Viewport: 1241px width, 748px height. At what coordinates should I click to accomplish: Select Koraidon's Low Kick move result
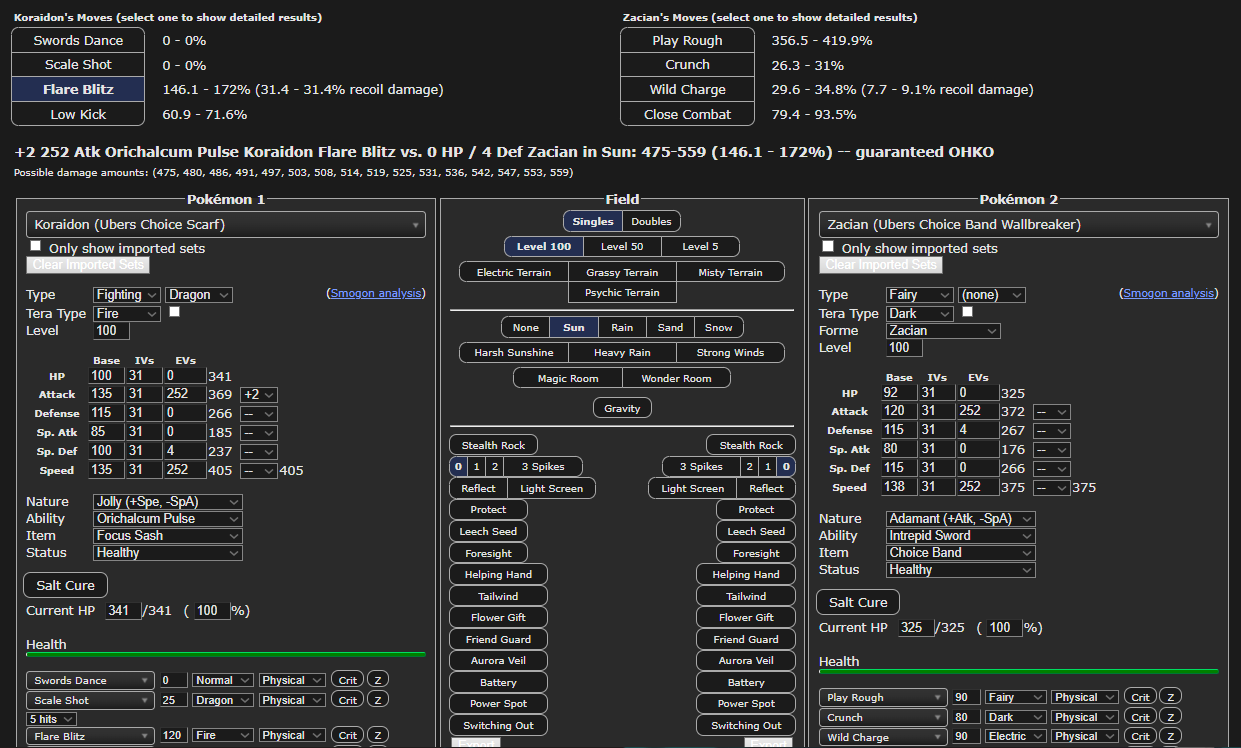point(78,114)
